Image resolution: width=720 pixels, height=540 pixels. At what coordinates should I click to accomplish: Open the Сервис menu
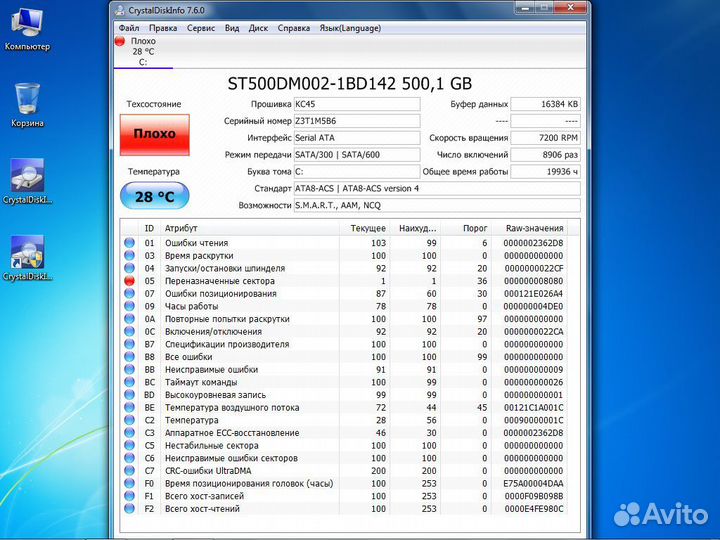[201, 28]
